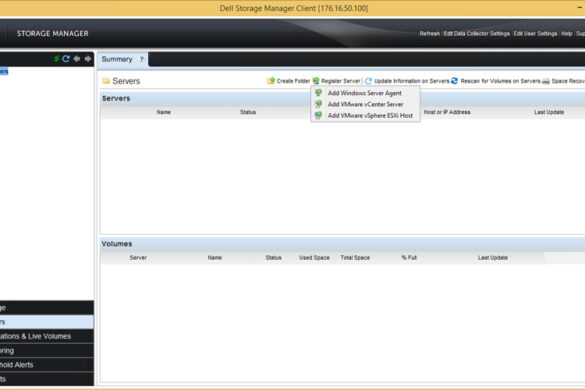Sort Volumes table by Server column
The height and width of the screenshot is (390, 585).
click(138, 258)
